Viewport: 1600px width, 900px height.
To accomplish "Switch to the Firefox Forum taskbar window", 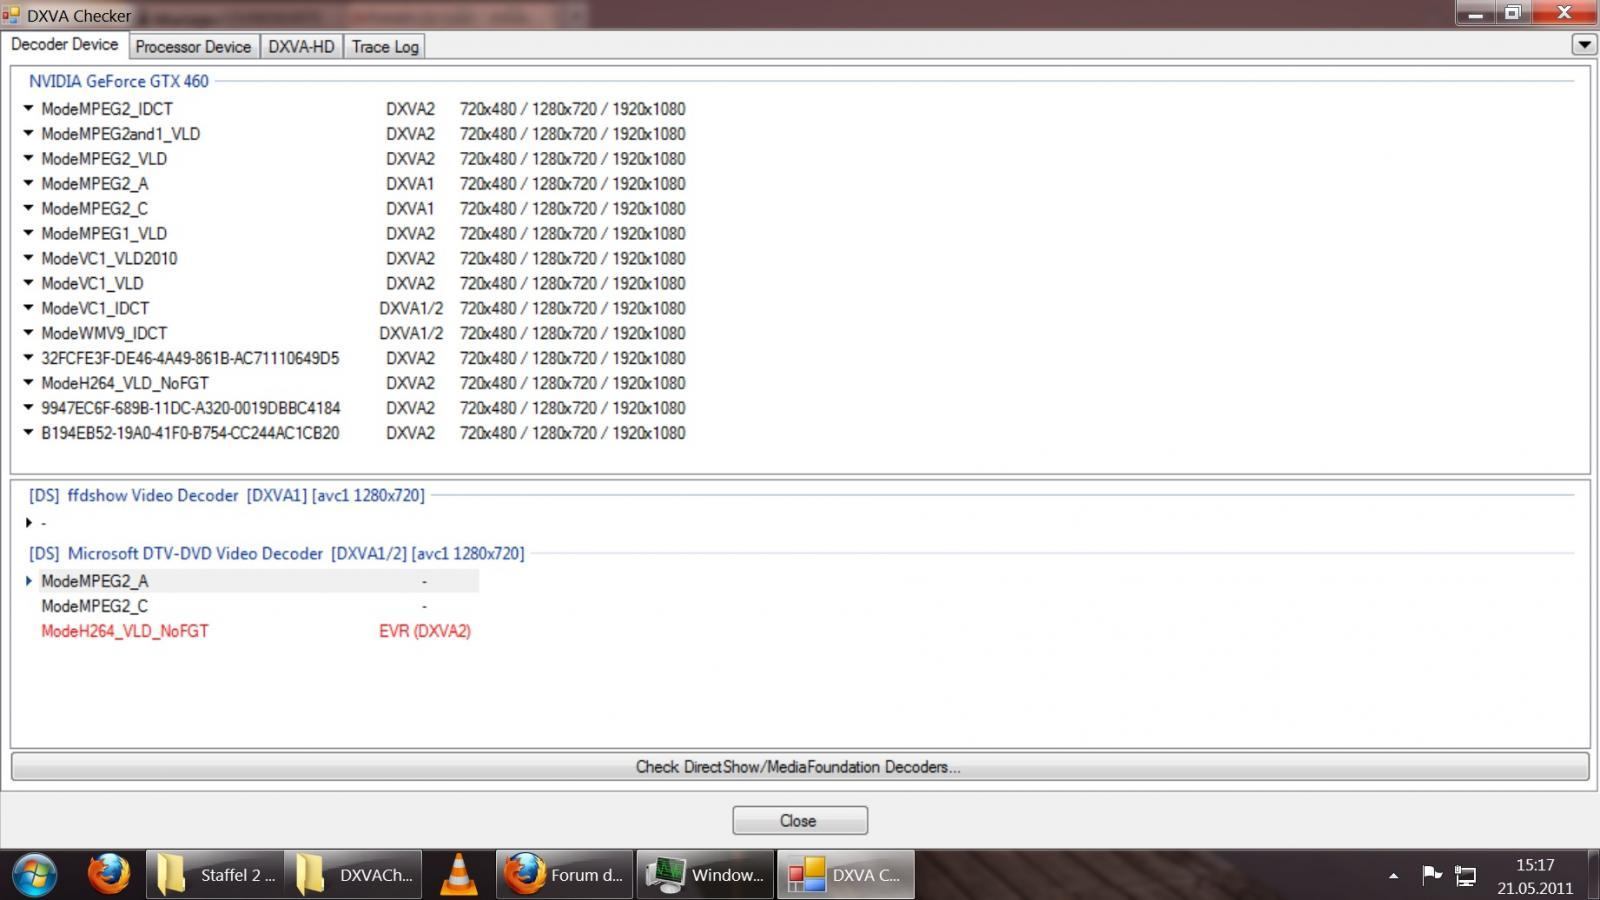I will (565, 875).
